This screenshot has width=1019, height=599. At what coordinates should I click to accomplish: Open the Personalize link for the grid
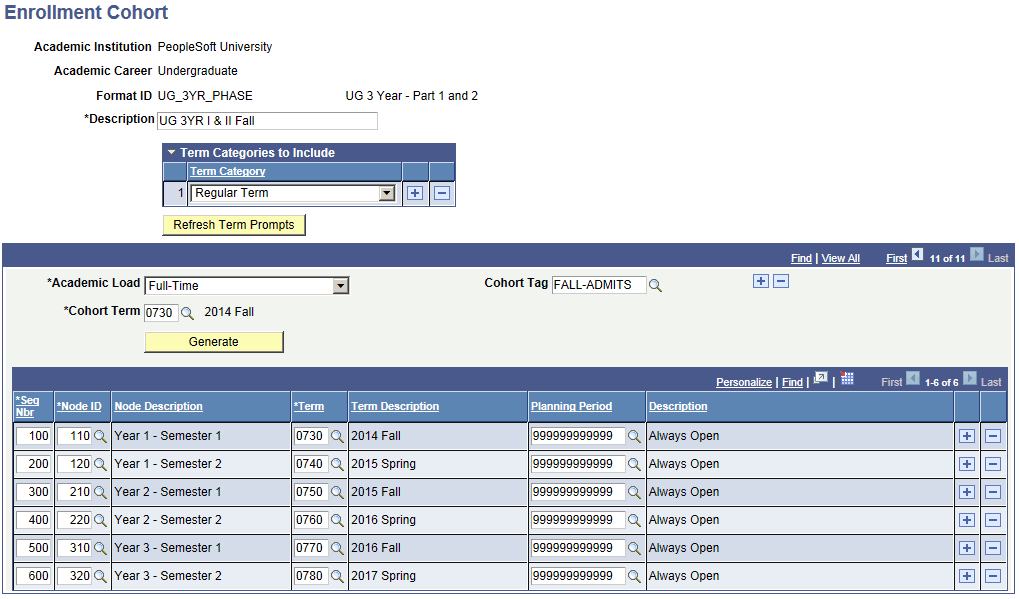point(743,382)
